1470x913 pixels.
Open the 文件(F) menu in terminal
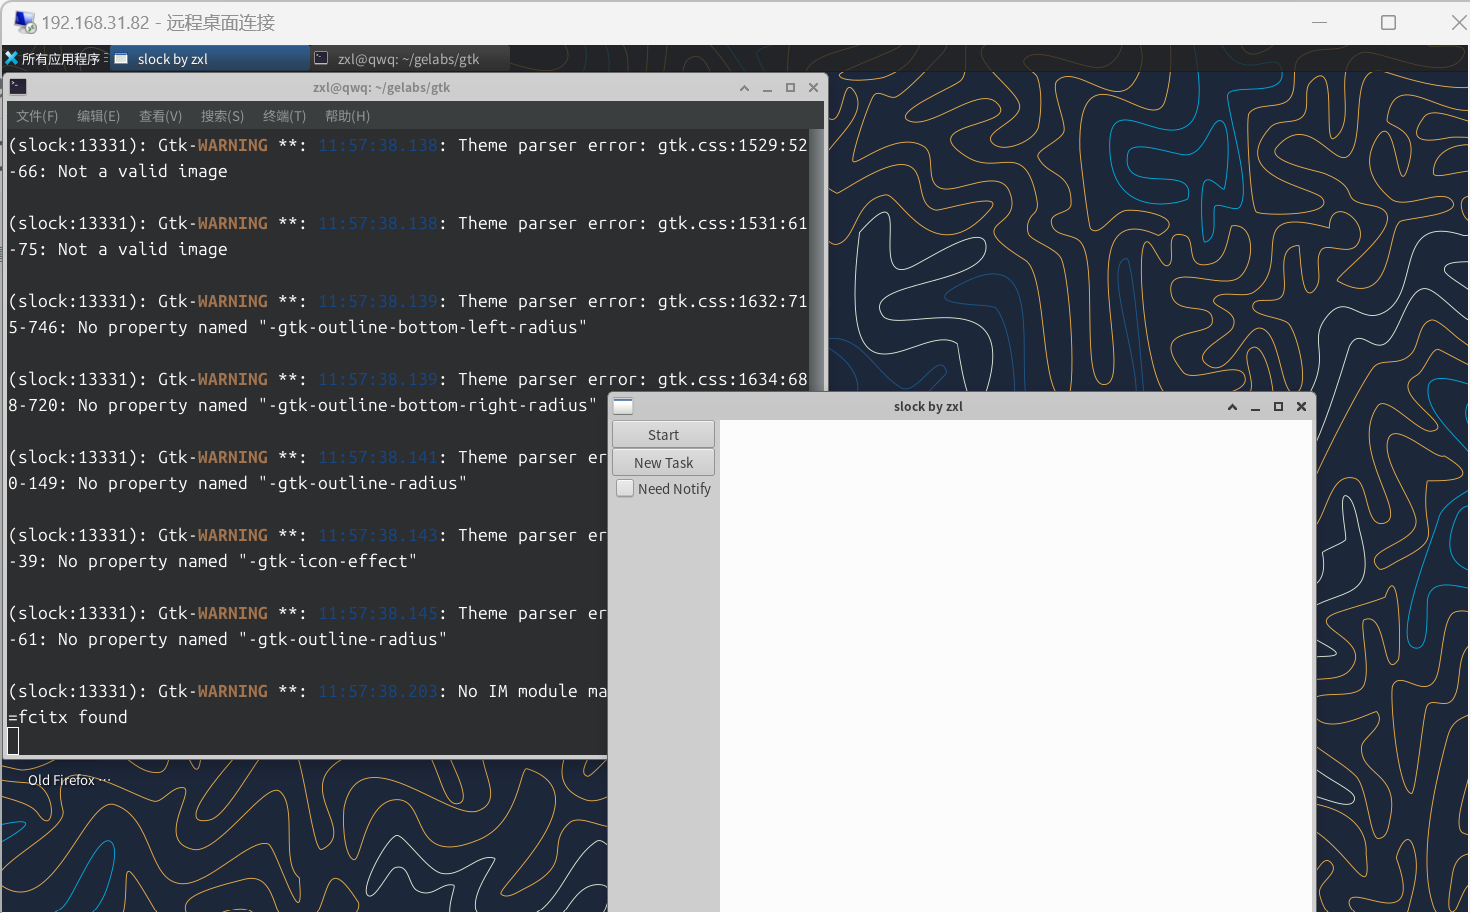pos(37,116)
